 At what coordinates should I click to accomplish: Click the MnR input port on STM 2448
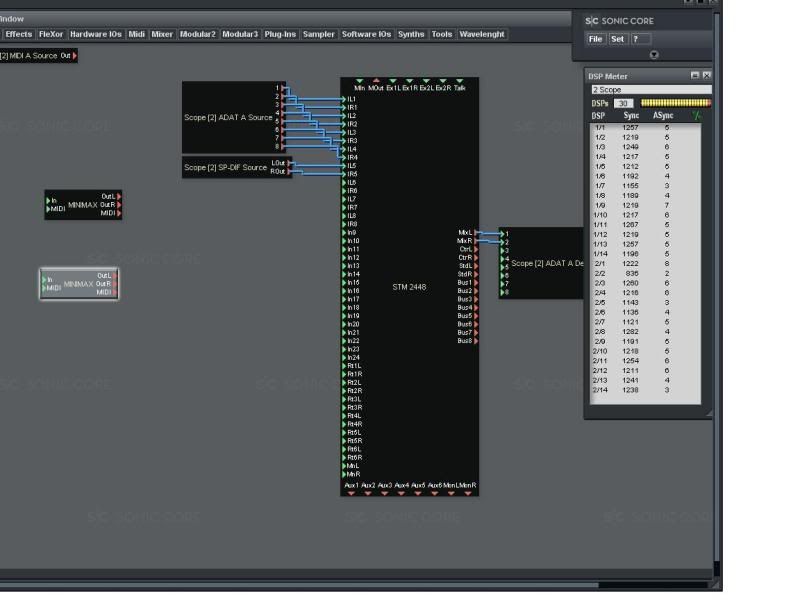pyautogui.click(x=344, y=474)
